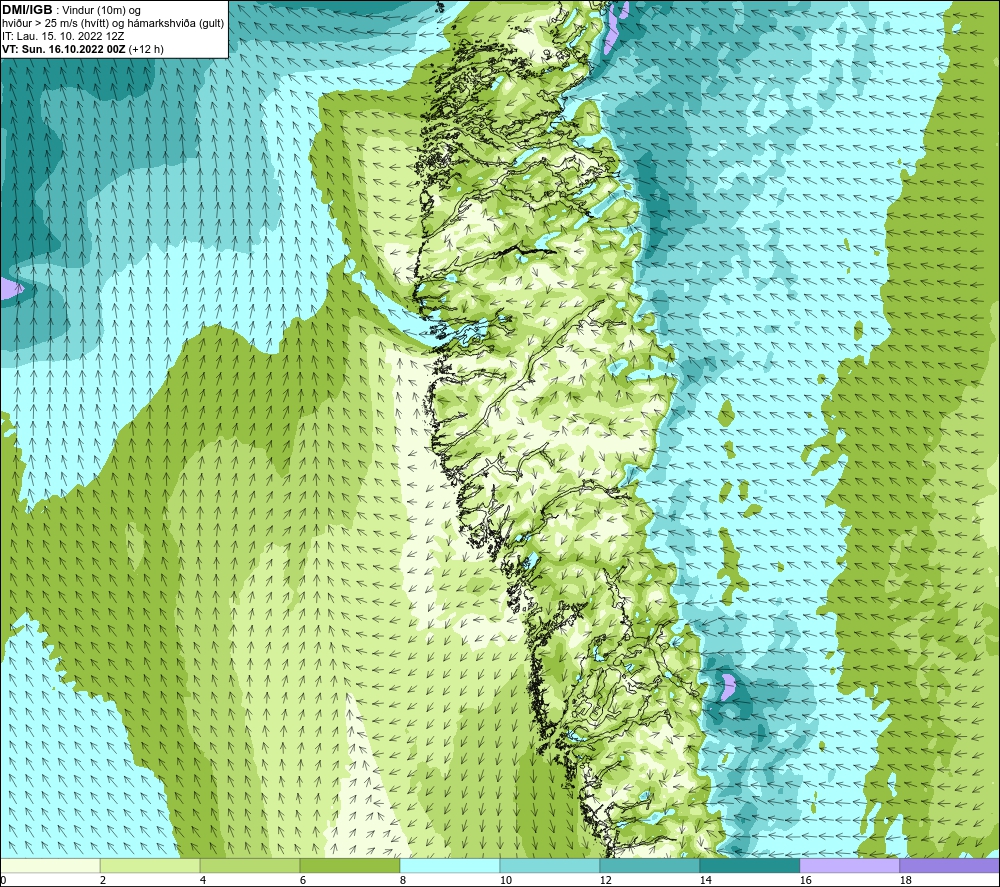Click the legend value '16'
Viewport: 1000px width, 887px height.
(x=805, y=880)
